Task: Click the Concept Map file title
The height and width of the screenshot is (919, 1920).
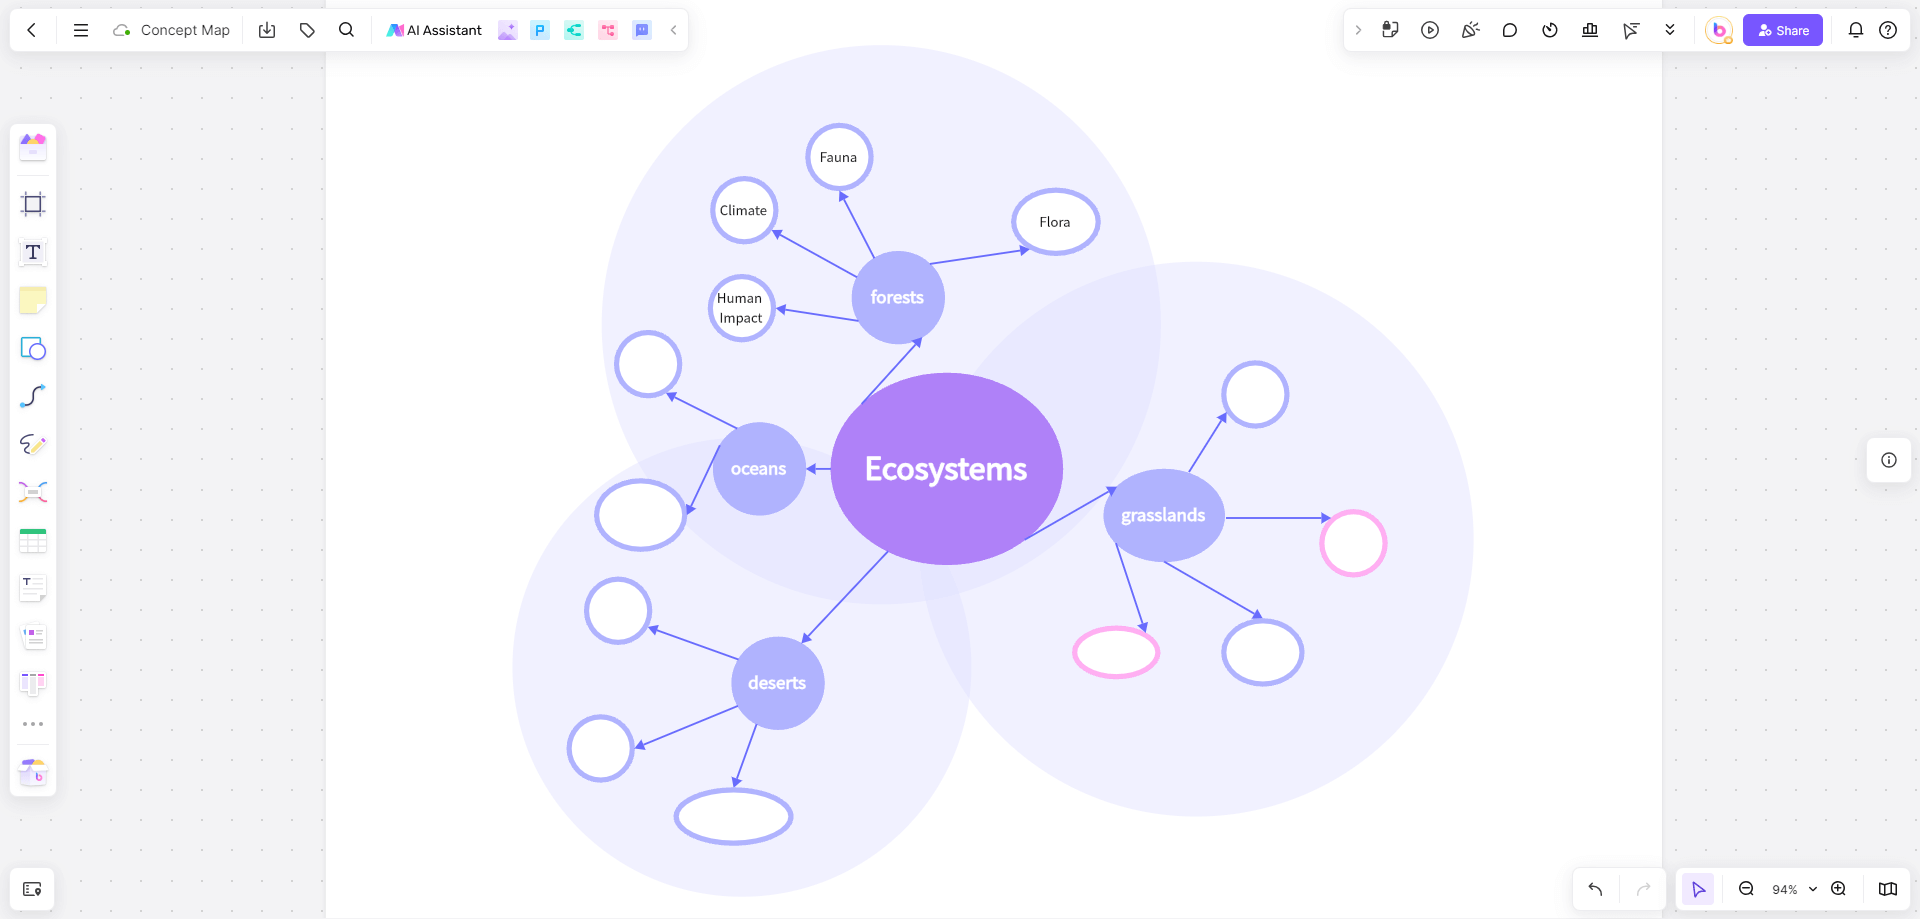Action: click(x=185, y=30)
